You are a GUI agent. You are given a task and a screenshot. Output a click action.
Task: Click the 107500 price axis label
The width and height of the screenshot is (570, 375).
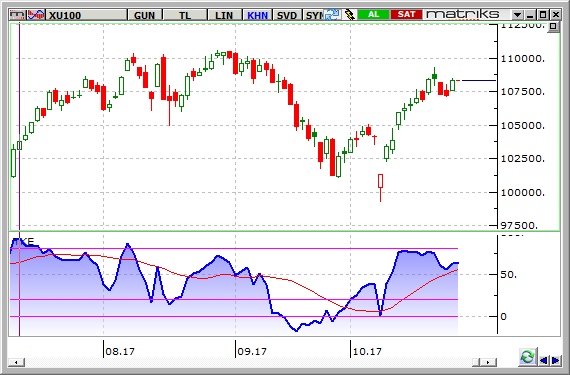pos(522,92)
